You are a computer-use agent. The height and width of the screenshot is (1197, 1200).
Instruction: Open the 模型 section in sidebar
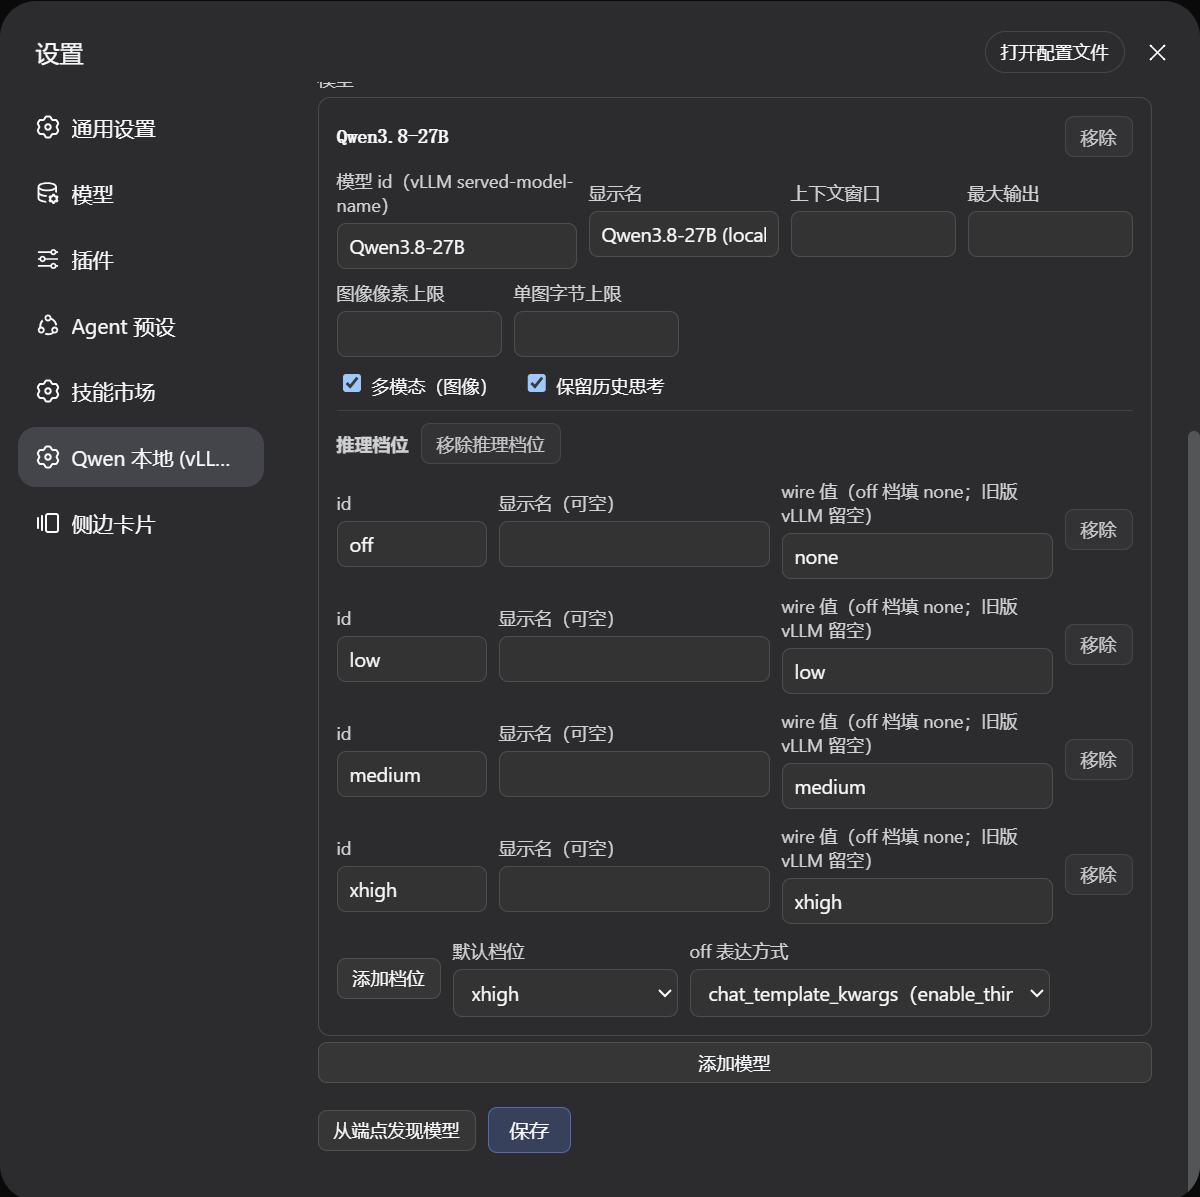pyautogui.click(x=141, y=194)
